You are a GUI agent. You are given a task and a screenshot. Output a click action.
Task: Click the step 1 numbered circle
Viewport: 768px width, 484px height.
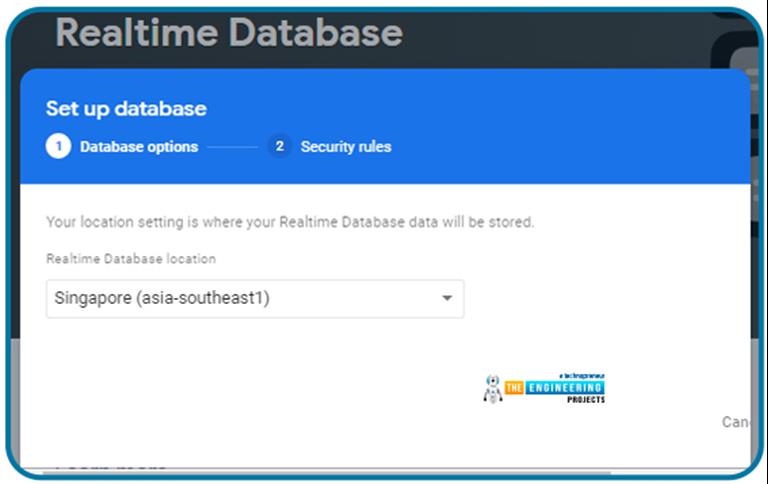pyautogui.click(x=58, y=146)
